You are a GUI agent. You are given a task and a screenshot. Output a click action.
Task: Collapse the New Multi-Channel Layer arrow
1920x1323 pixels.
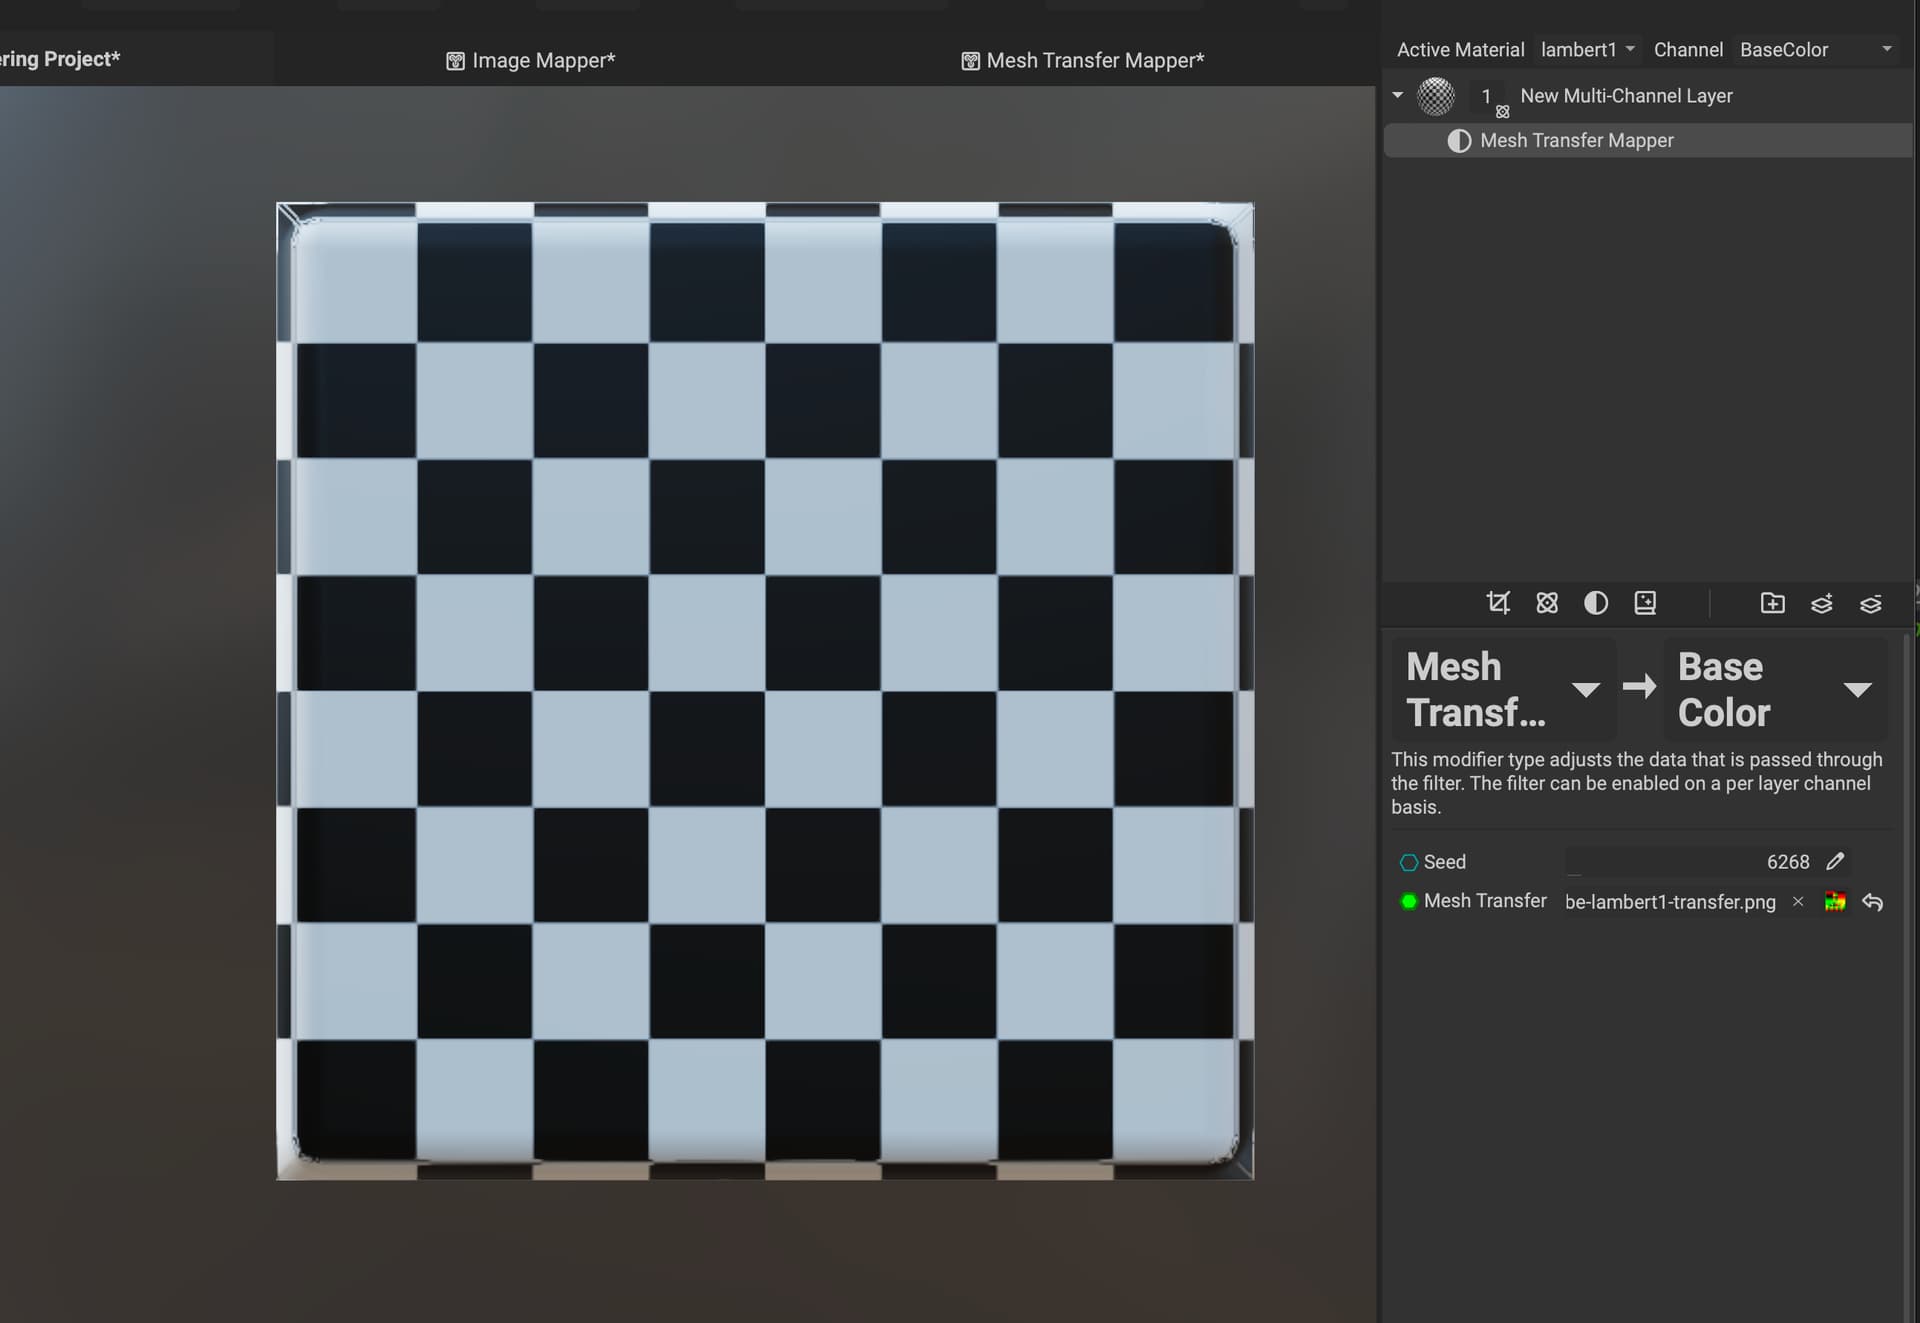coord(1398,96)
